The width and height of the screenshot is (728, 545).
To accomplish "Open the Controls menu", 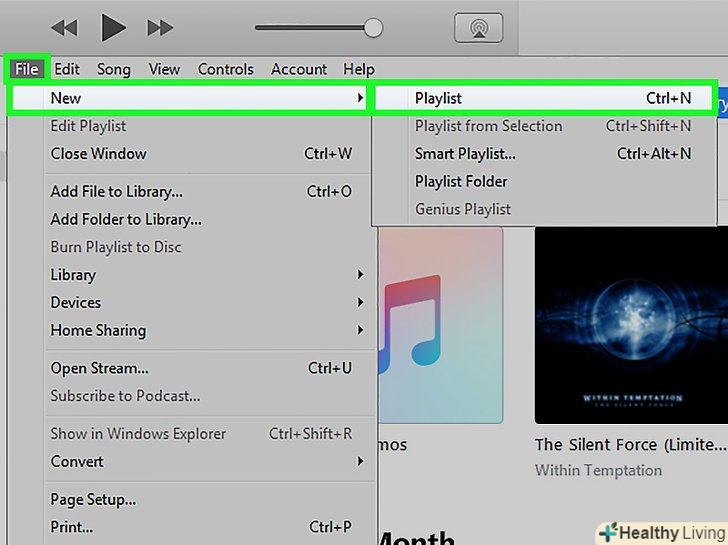I will 226,69.
